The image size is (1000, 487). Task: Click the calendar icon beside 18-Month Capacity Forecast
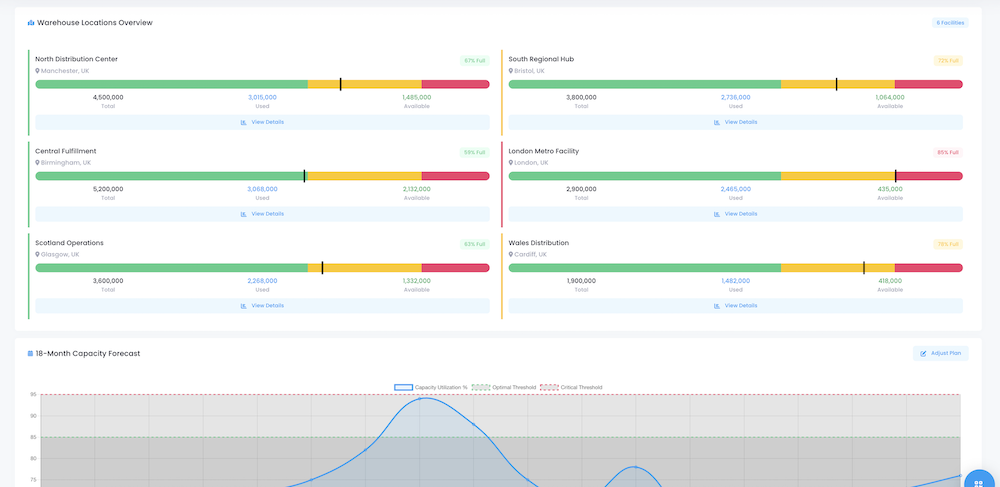(30, 353)
